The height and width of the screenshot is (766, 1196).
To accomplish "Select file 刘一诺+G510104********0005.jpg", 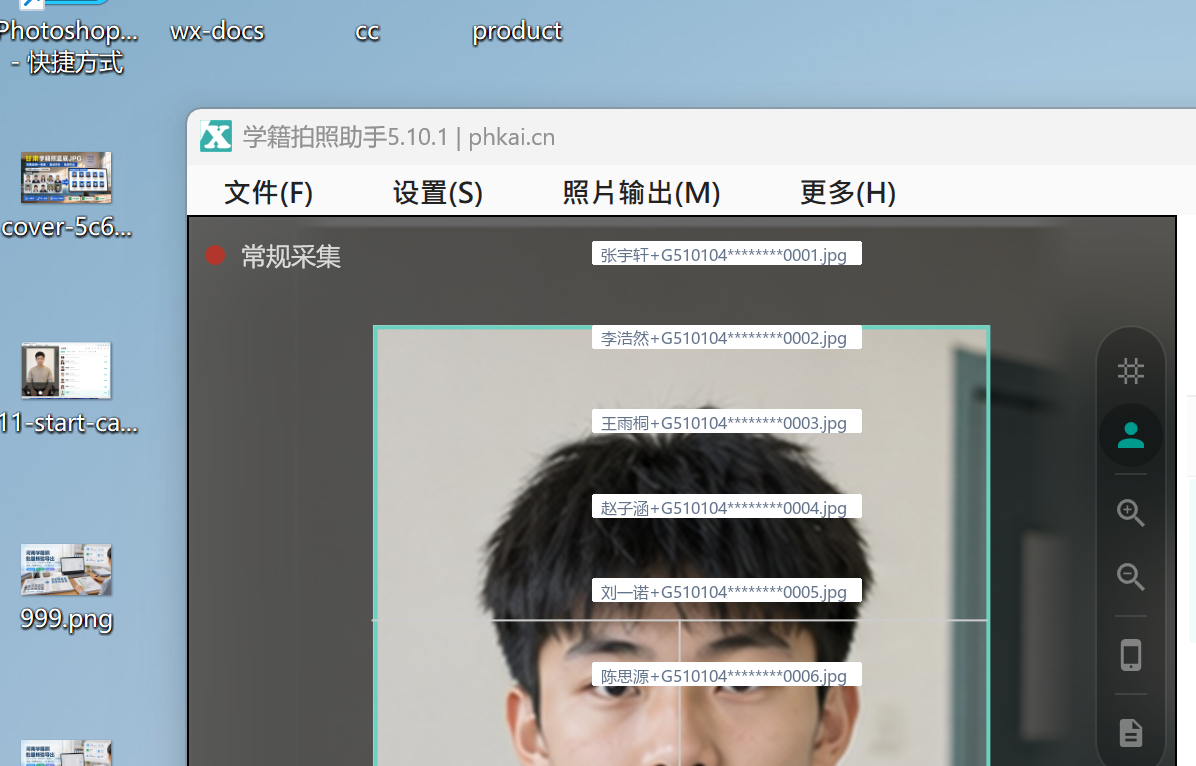I will [727, 591].
